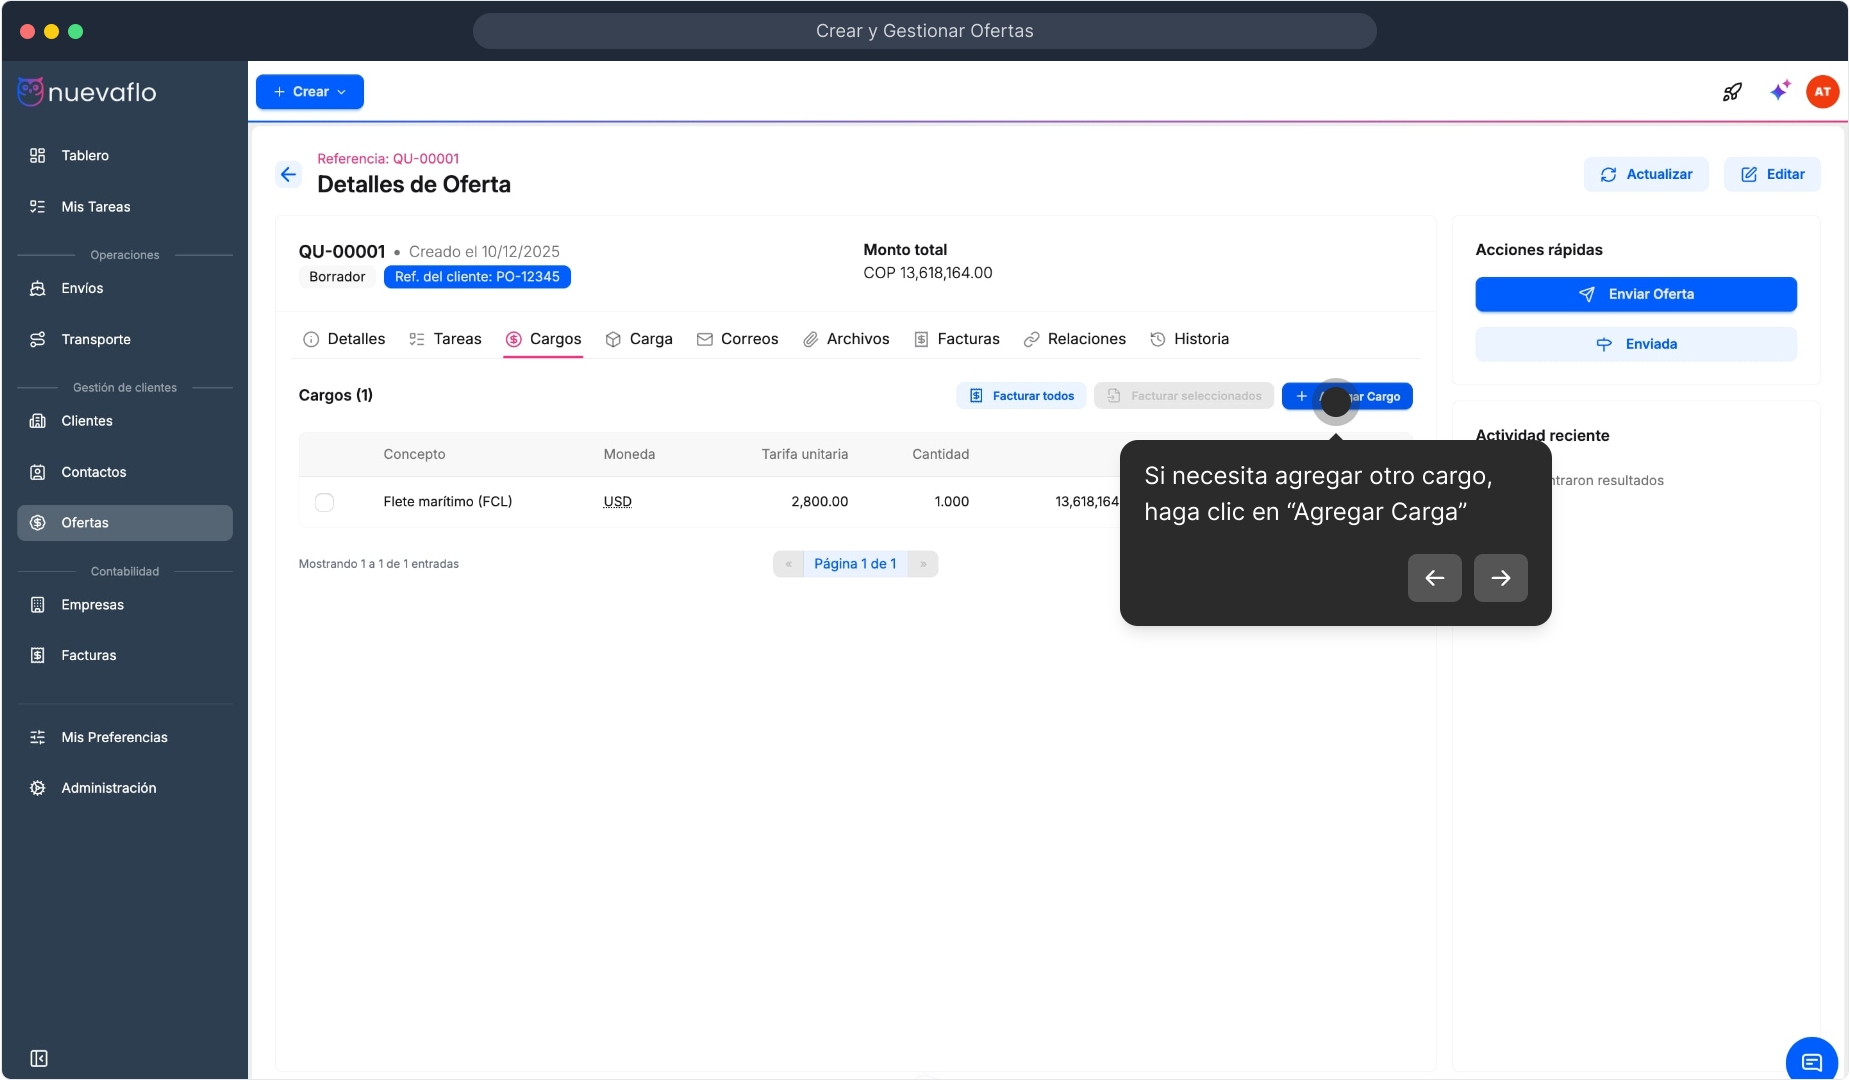Switch to the Facturas tab
The image size is (1850, 1080).
(957, 339)
